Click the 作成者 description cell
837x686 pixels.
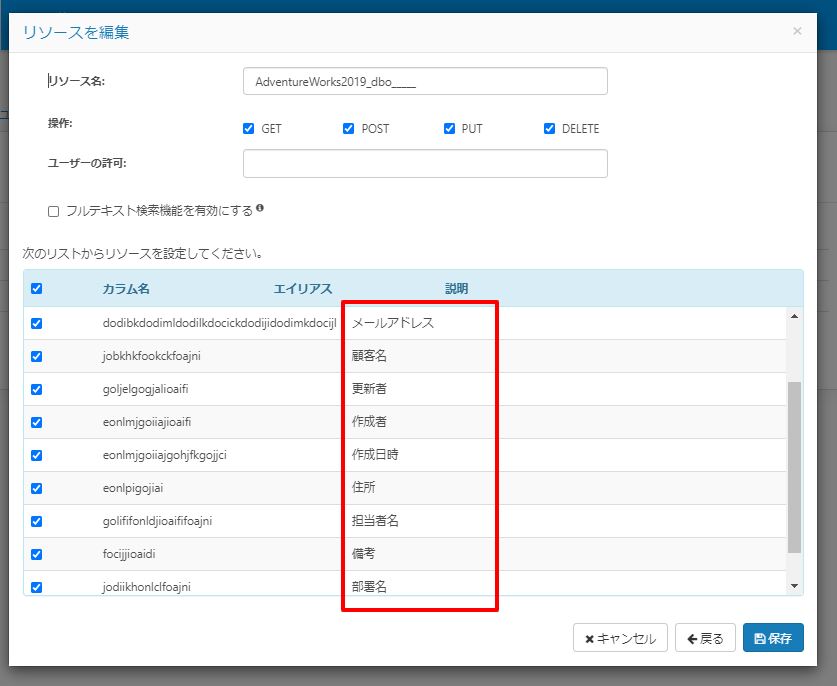(x=369, y=422)
